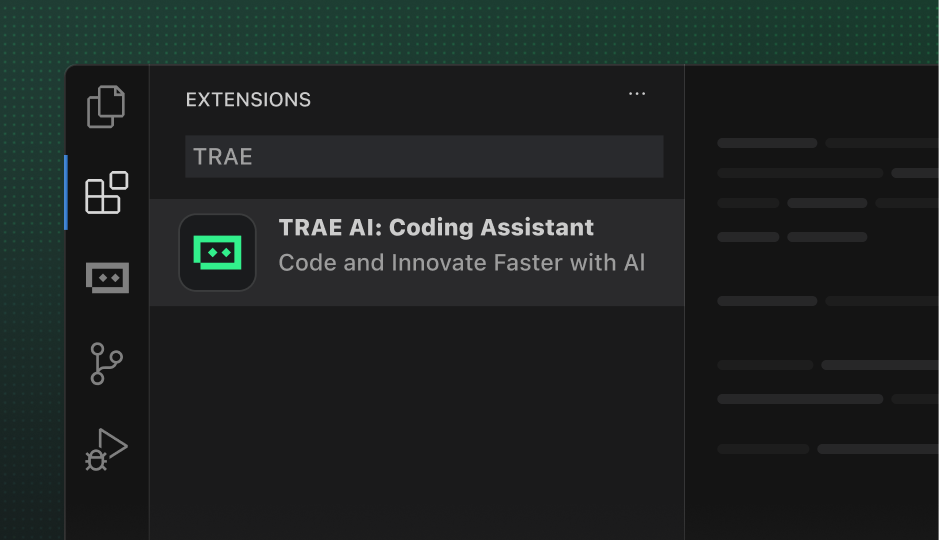The image size is (939, 540).
Task: Select the TRAE AI: Coding Assistant result
Action: point(436,228)
